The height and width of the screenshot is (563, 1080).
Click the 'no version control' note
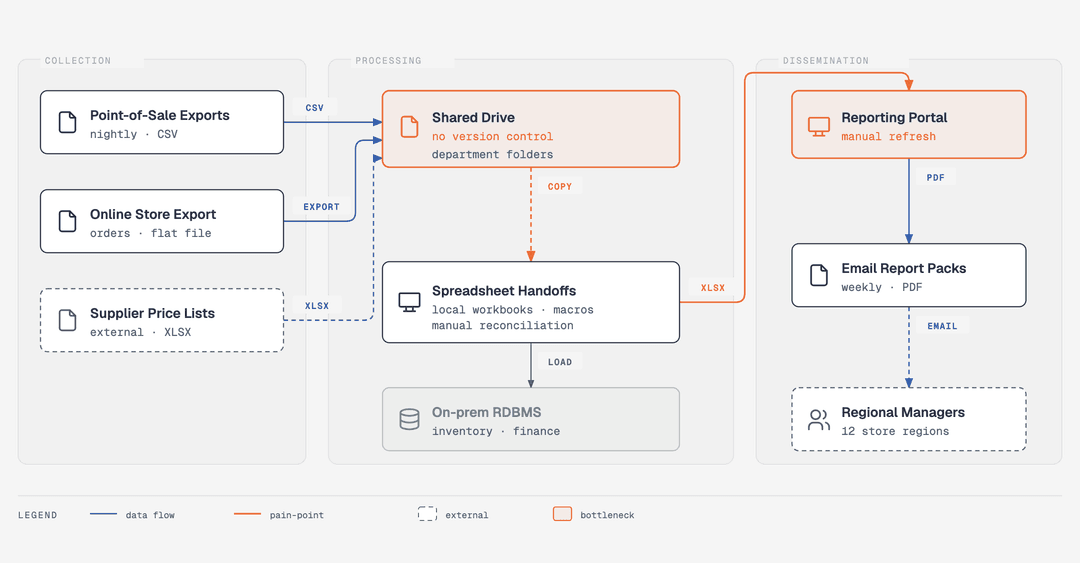pos(492,136)
